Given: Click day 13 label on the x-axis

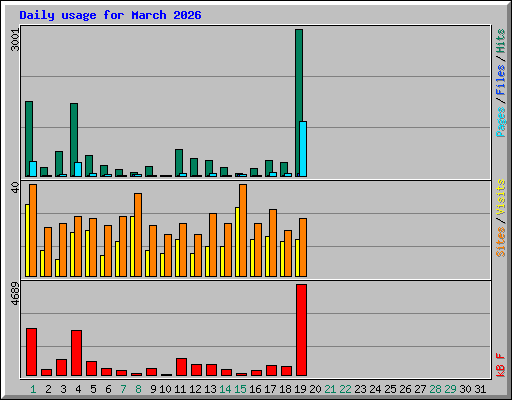Looking at the screenshot, I should [210, 389].
